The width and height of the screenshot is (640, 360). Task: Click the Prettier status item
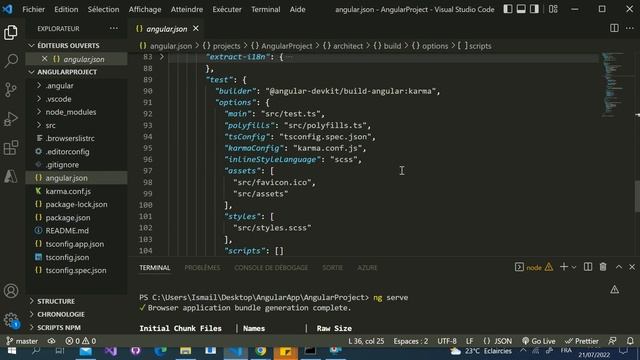coord(582,341)
